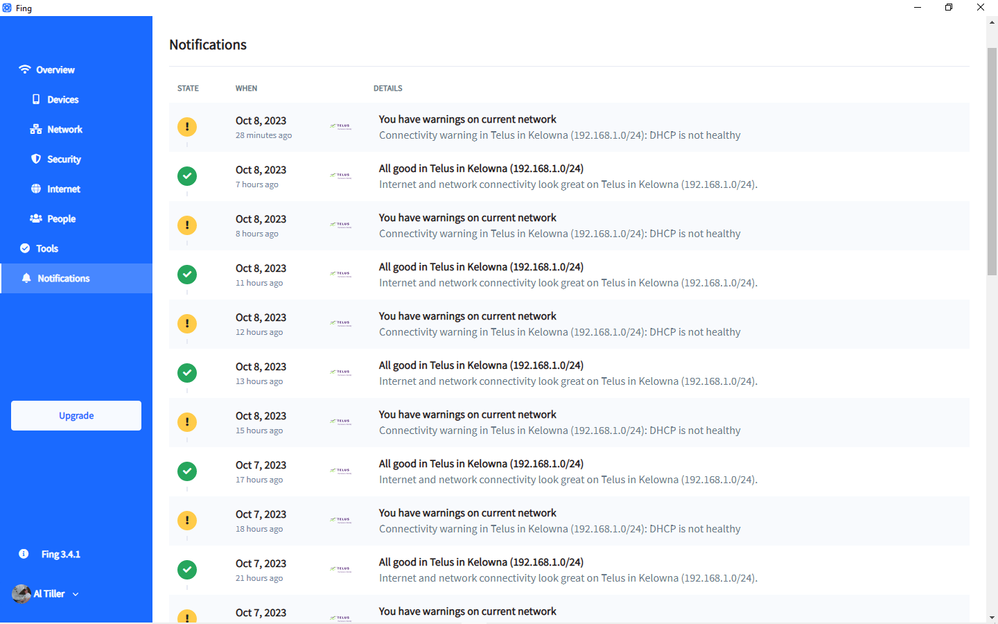Click the Network topology icon

36,130
